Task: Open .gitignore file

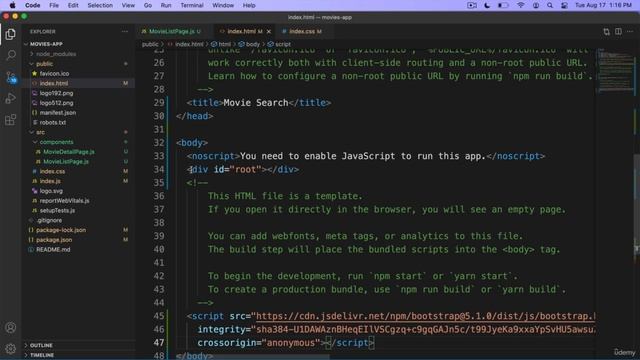Action: tap(49, 220)
